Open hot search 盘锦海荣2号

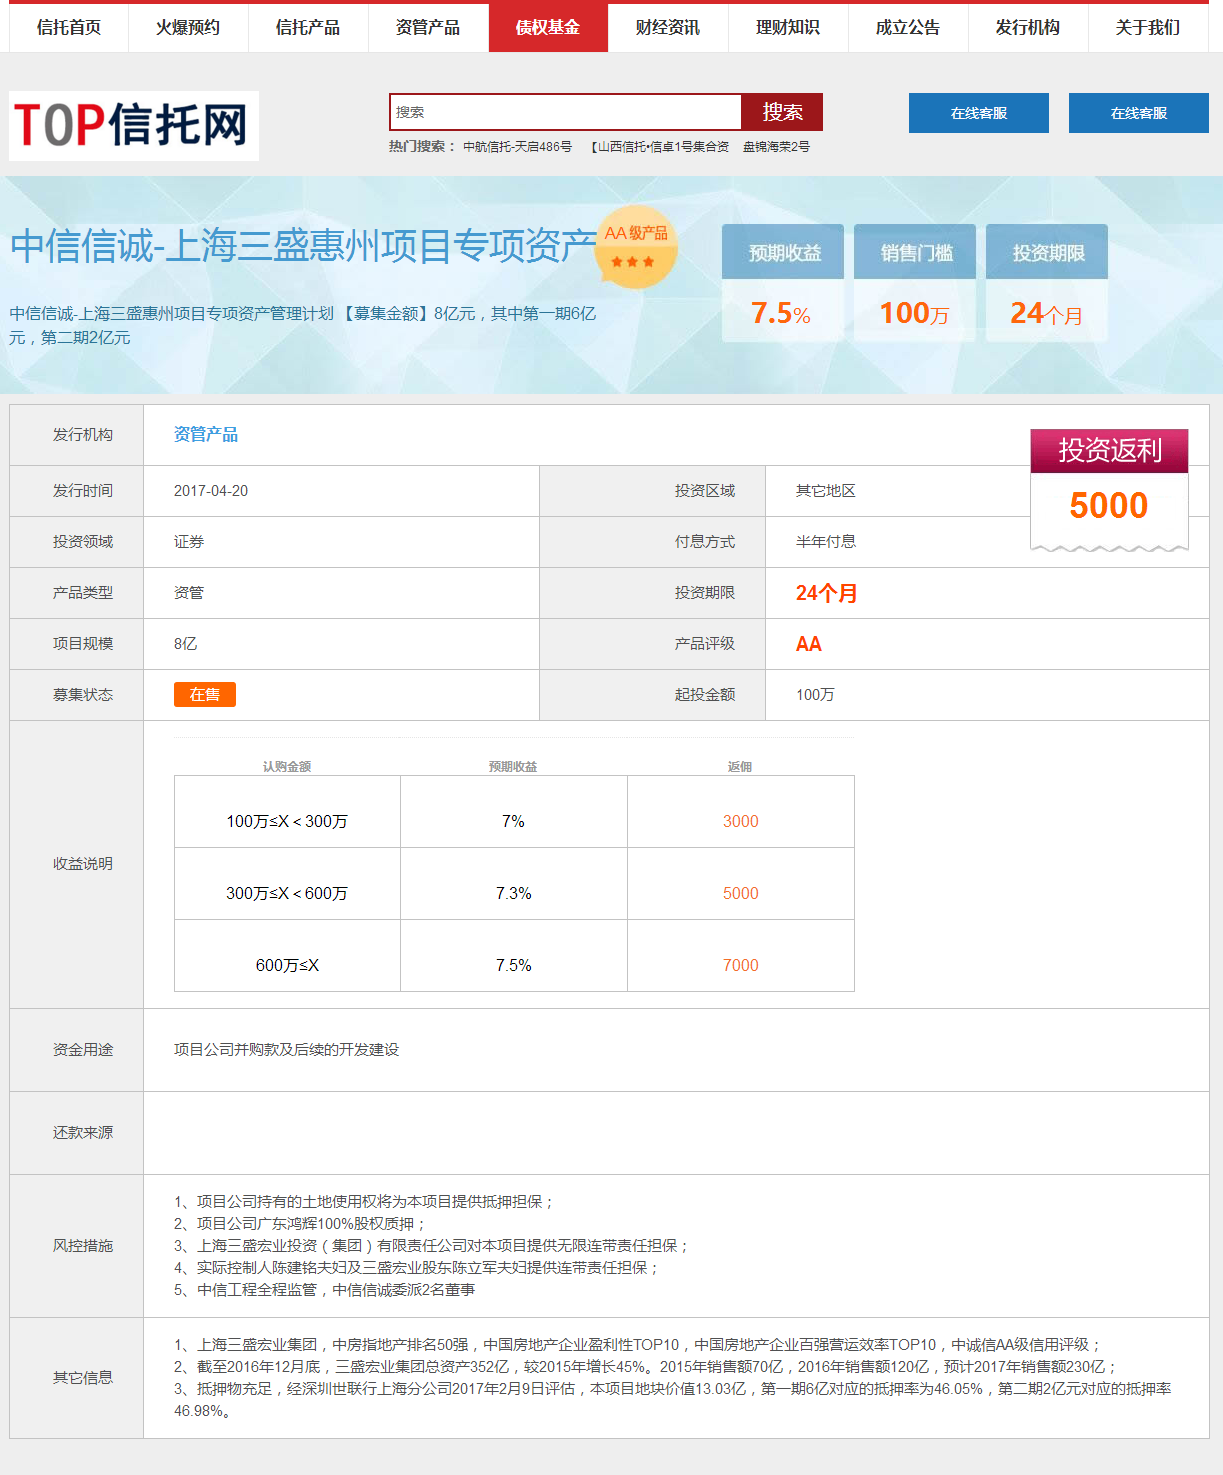click(776, 147)
